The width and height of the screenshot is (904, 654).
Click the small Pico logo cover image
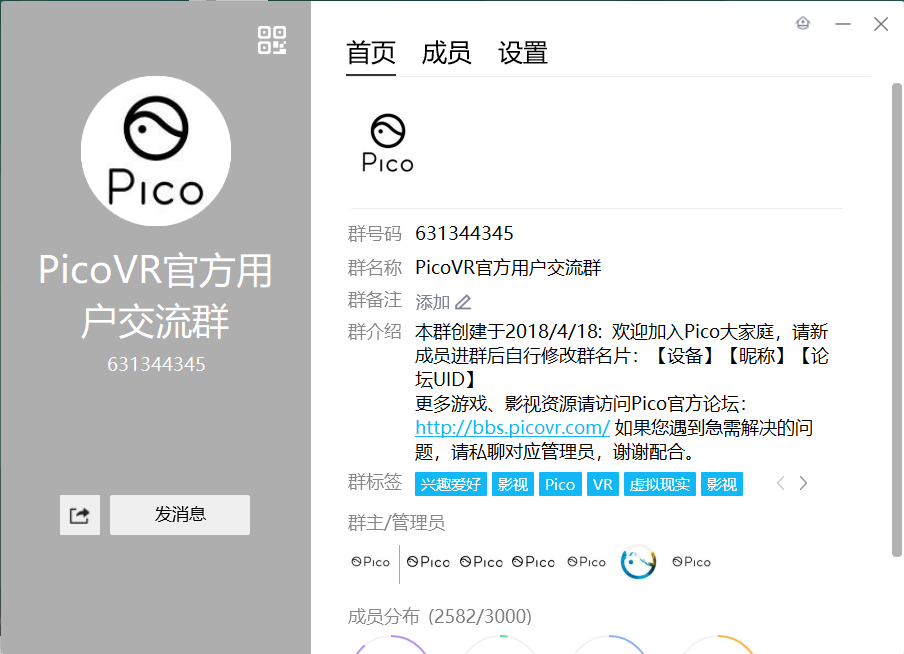click(x=387, y=143)
